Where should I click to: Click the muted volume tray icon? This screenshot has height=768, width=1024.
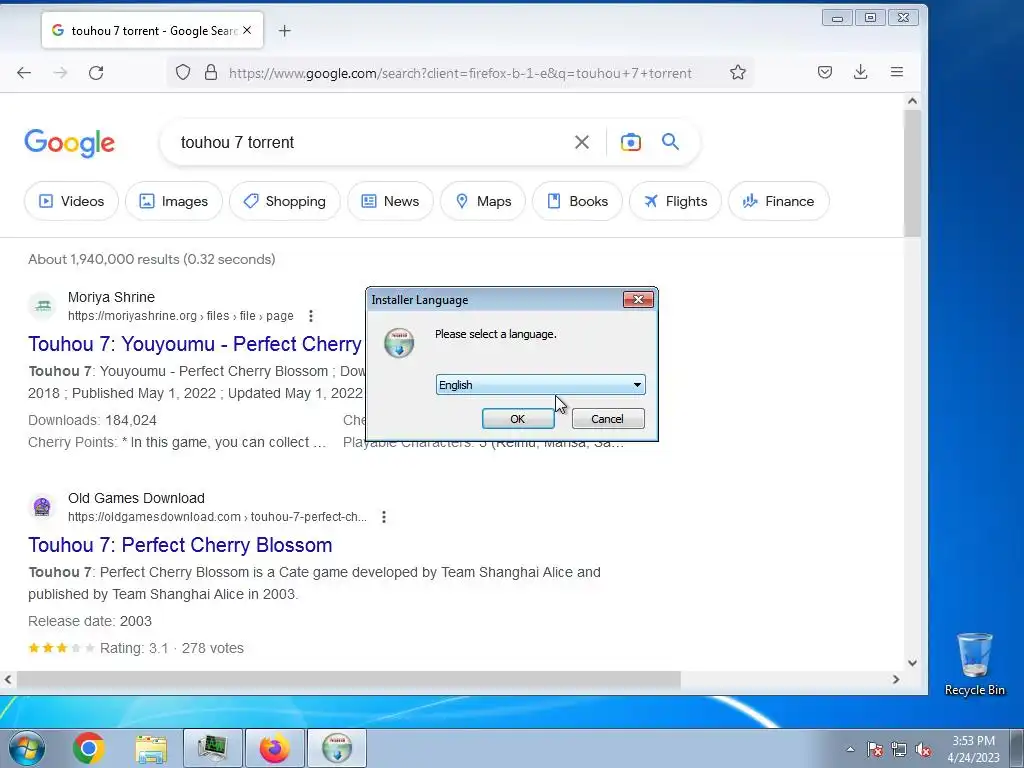923,749
